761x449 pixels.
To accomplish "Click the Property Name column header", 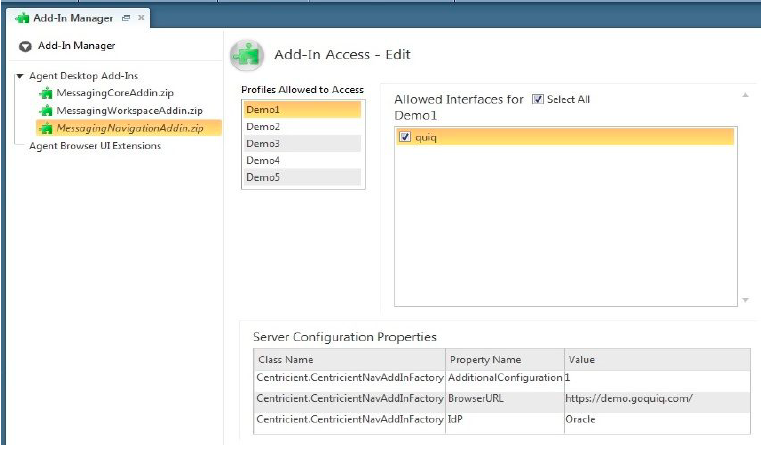I will coord(505,360).
